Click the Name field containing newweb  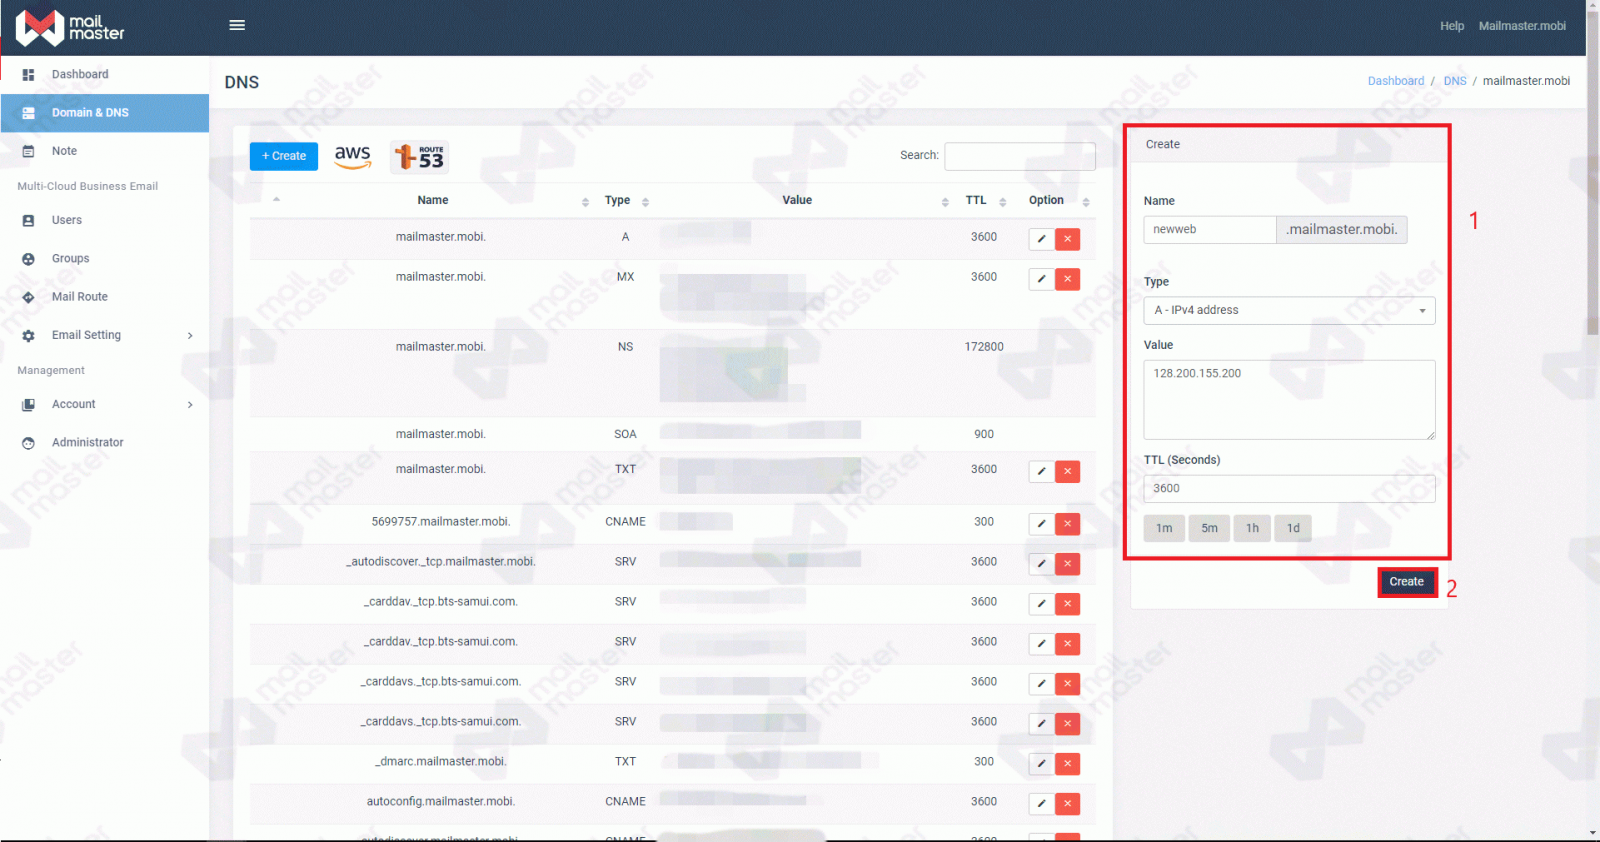tap(1210, 230)
